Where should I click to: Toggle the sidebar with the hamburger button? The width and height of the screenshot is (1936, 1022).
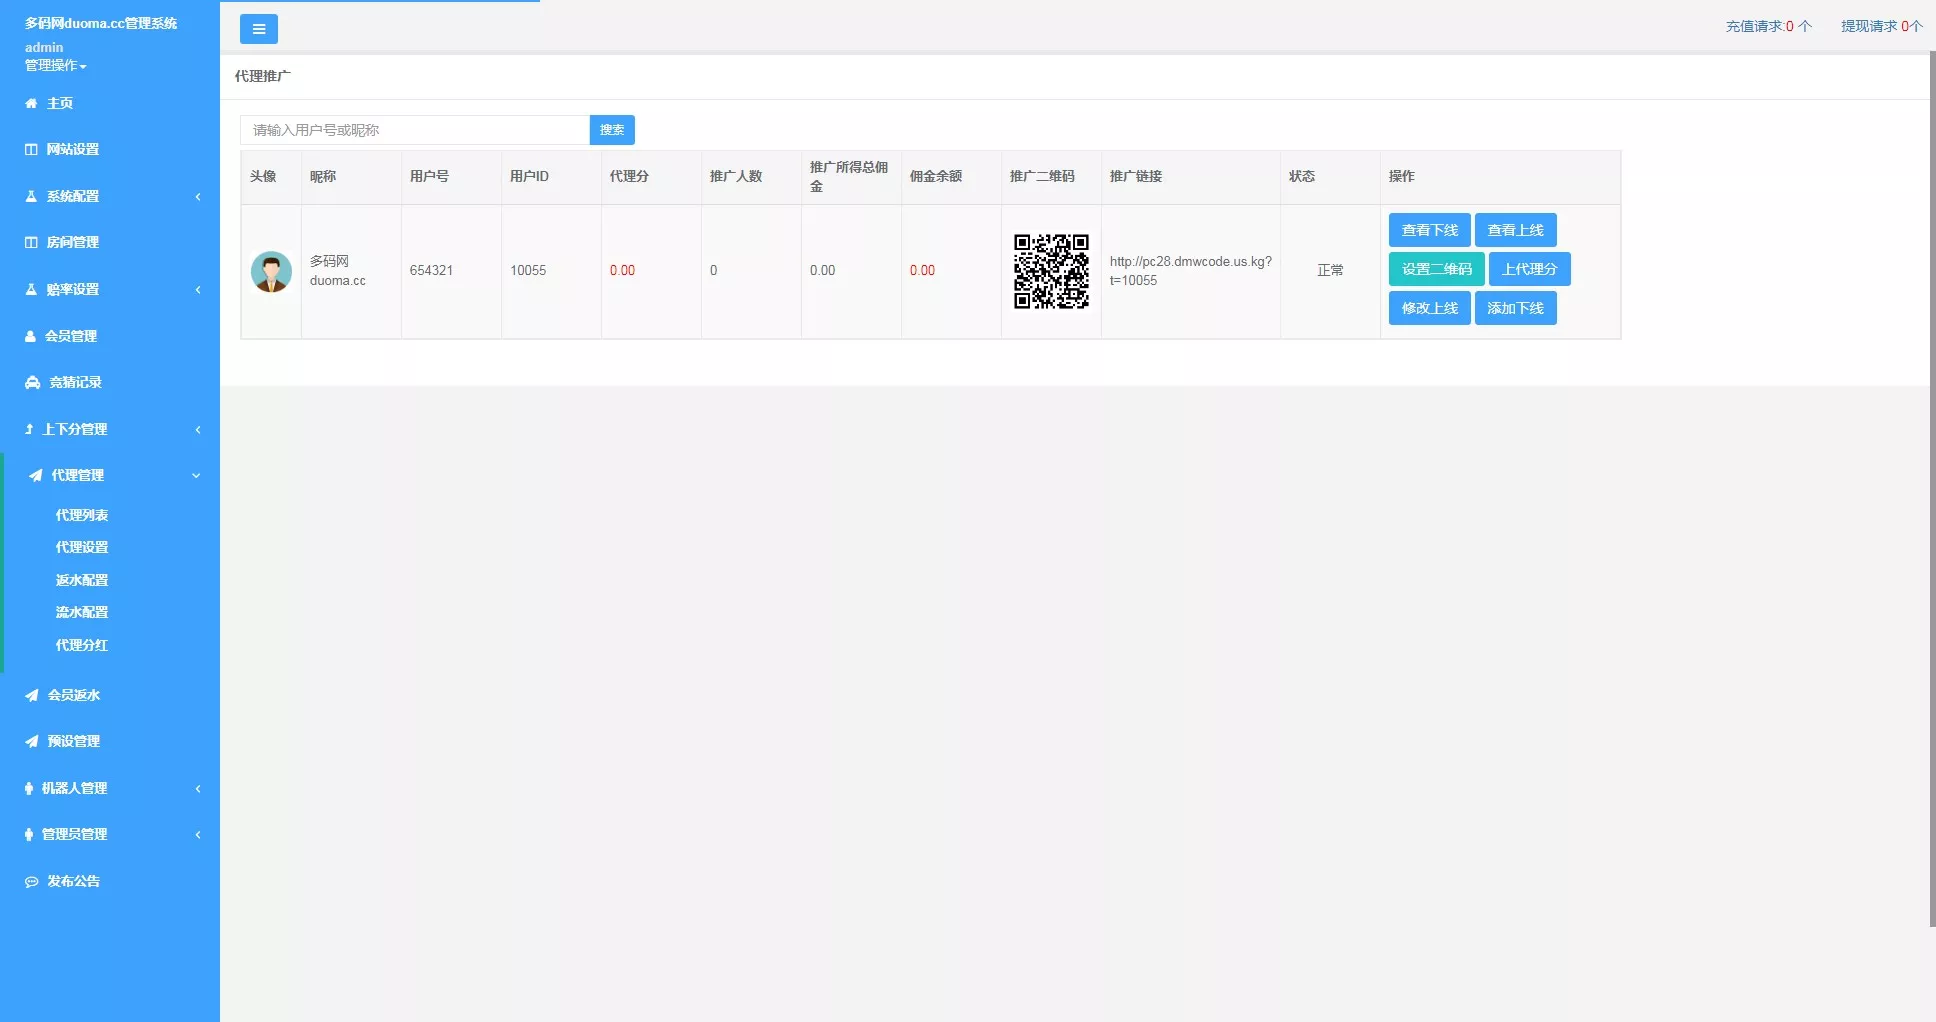tap(259, 29)
